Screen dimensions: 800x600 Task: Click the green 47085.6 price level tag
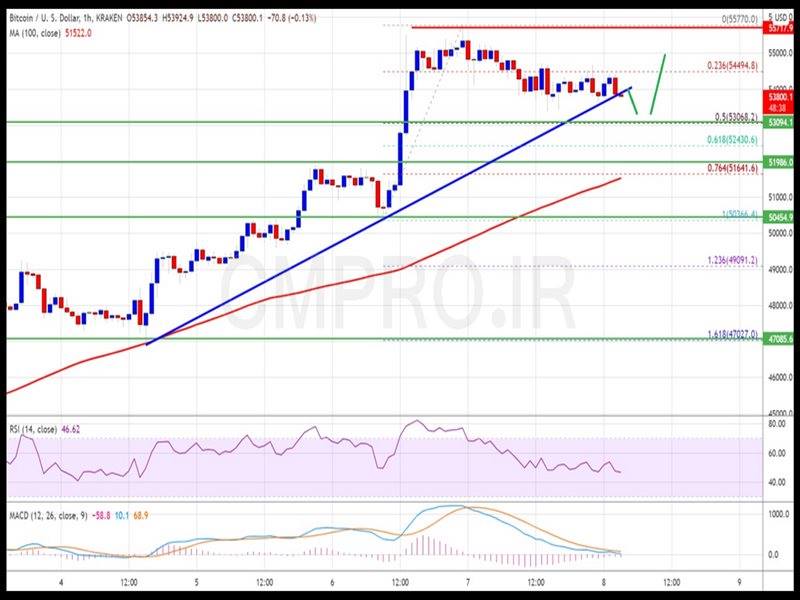[781, 339]
